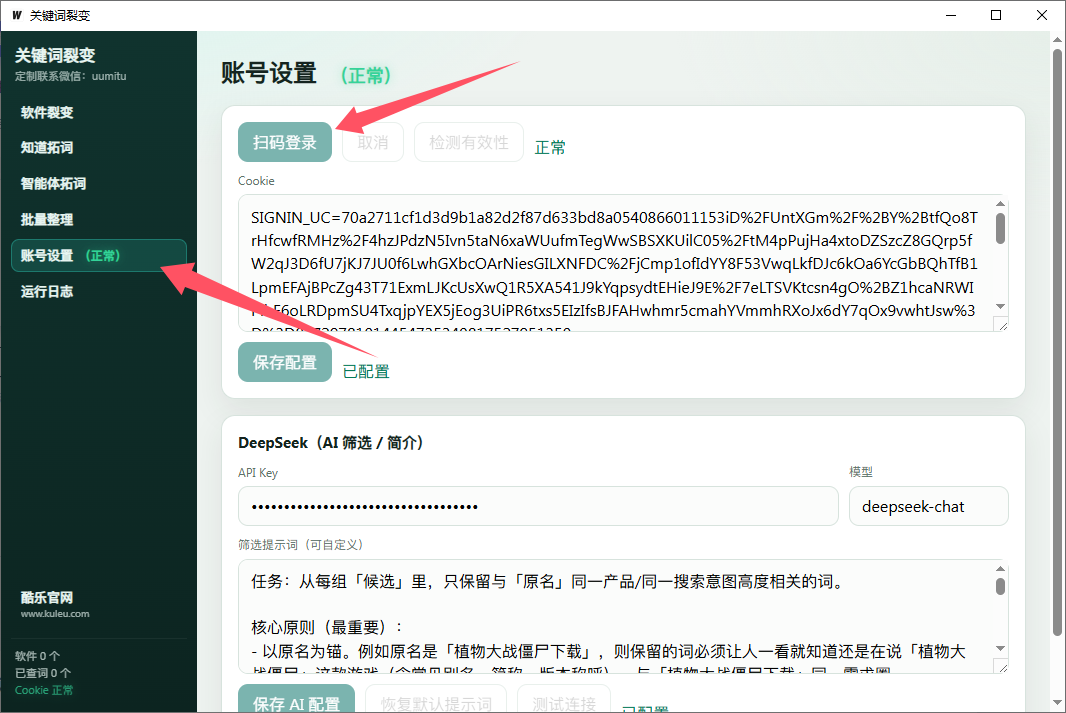Click the 筛选提示词 box scroll-up arrow
Image resolution: width=1066 pixels, height=713 pixels.
click(x=1000, y=568)
